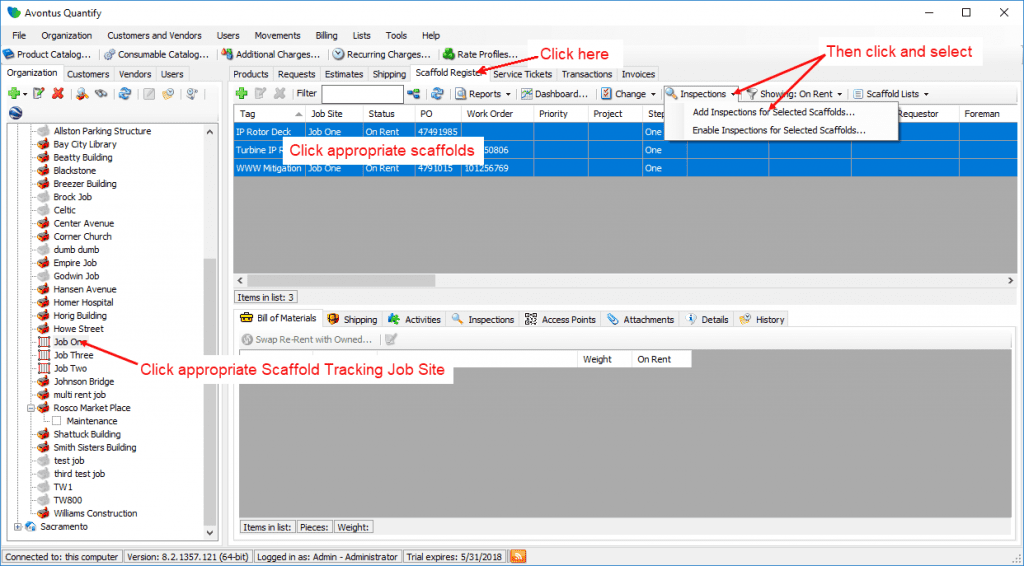This screenshot has width=1024, height=566.
Task: Click into the Filter text box
Action: click(x=362, y=94)
